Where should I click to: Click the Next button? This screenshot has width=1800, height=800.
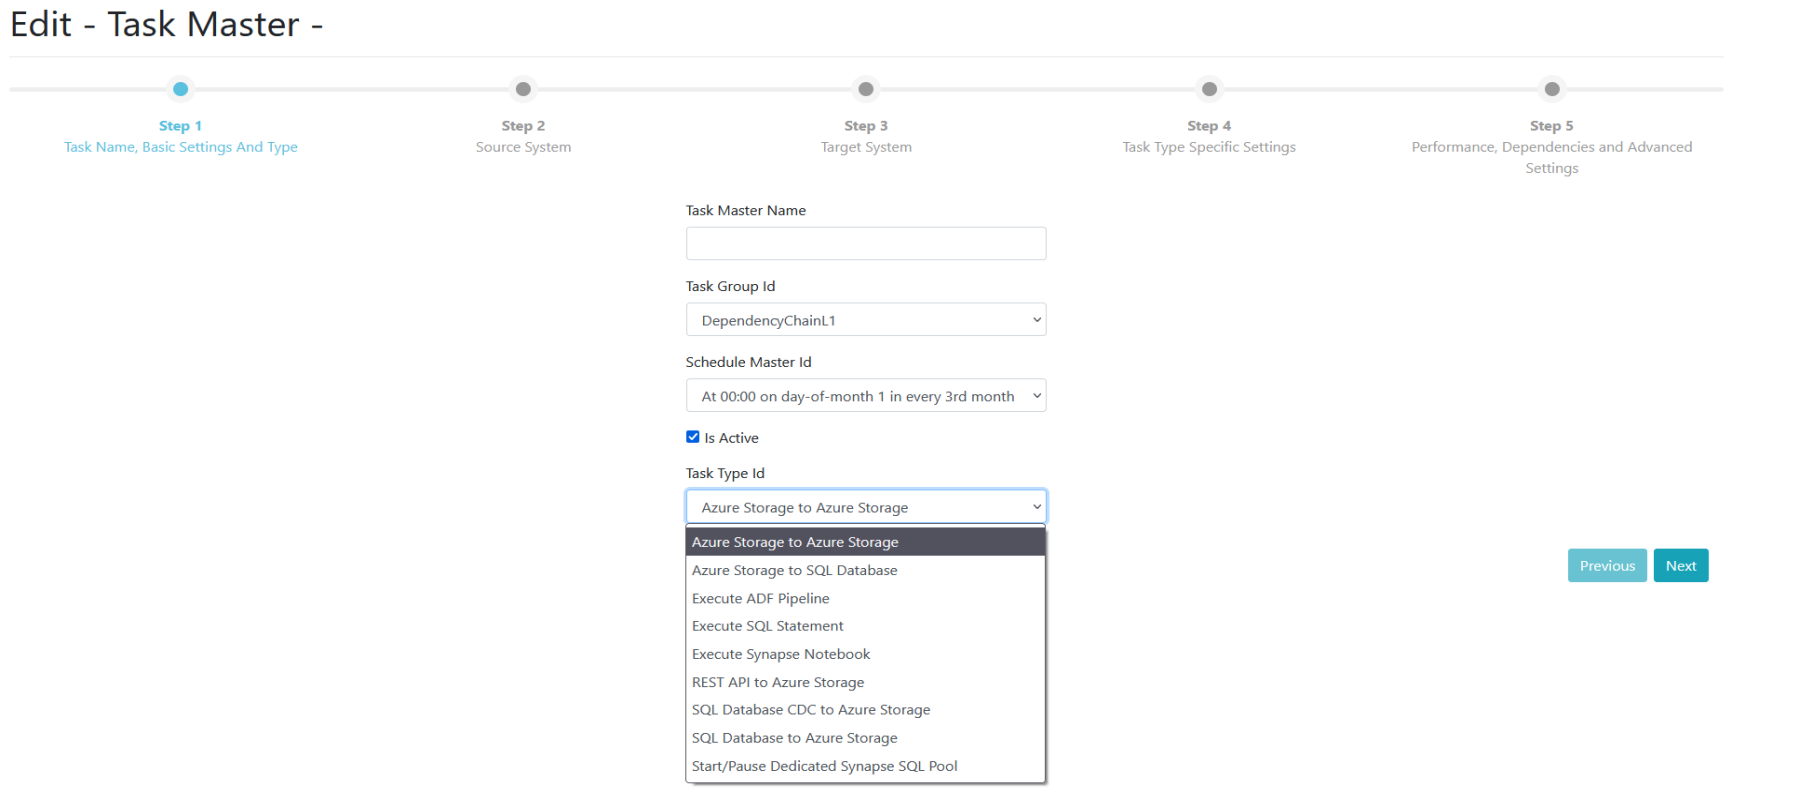pyautogui.click(x=1681, y=566)
